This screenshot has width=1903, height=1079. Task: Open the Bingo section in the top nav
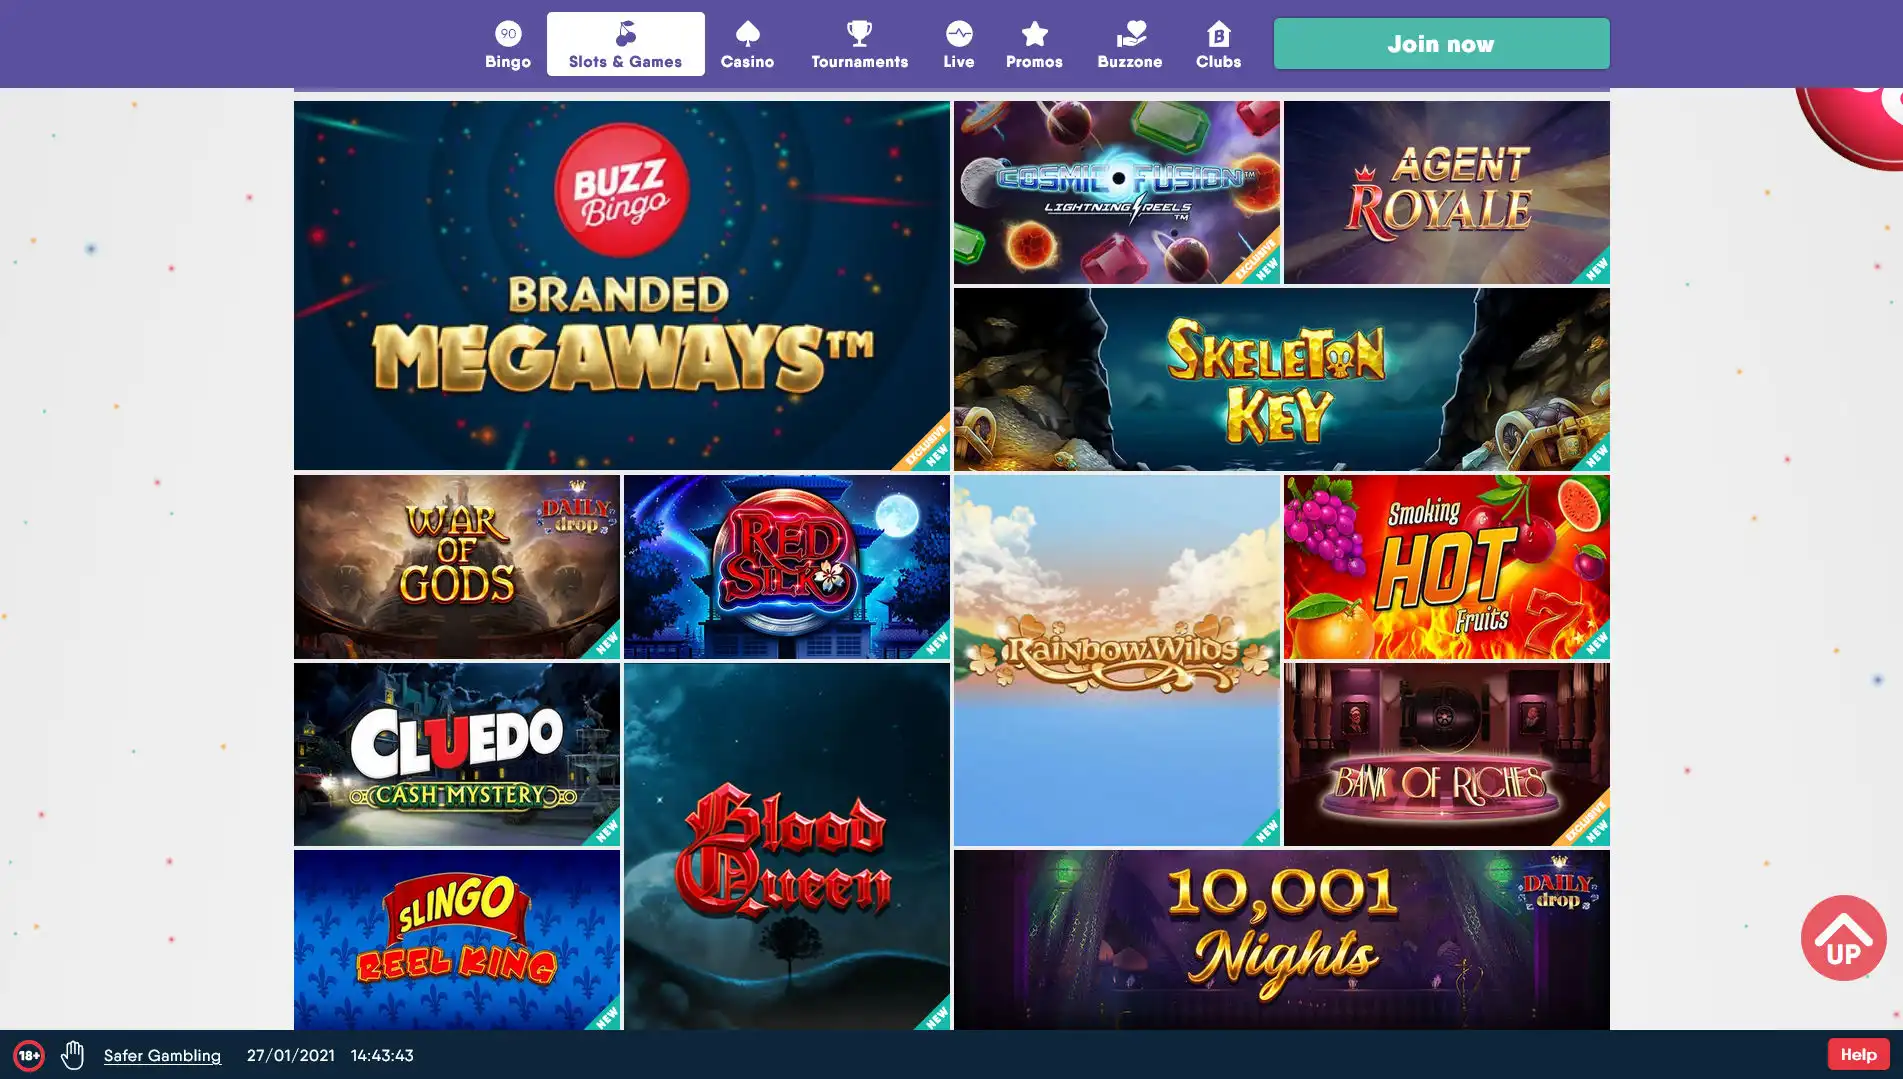(x=508, y=45)
